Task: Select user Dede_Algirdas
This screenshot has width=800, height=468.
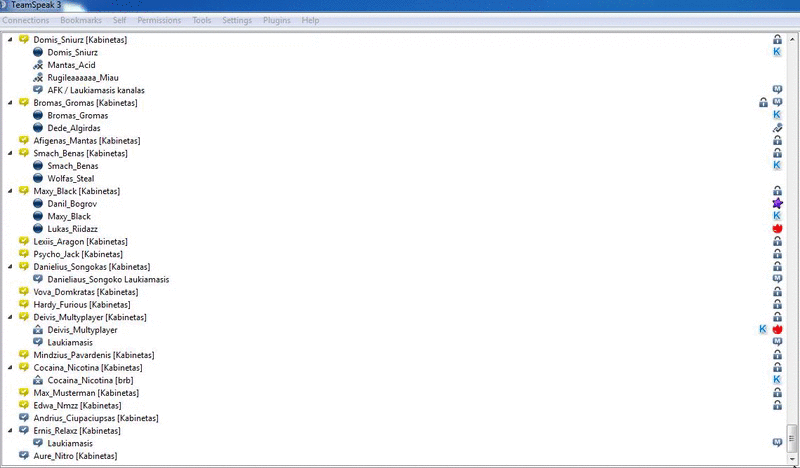Action: (74, 128)
